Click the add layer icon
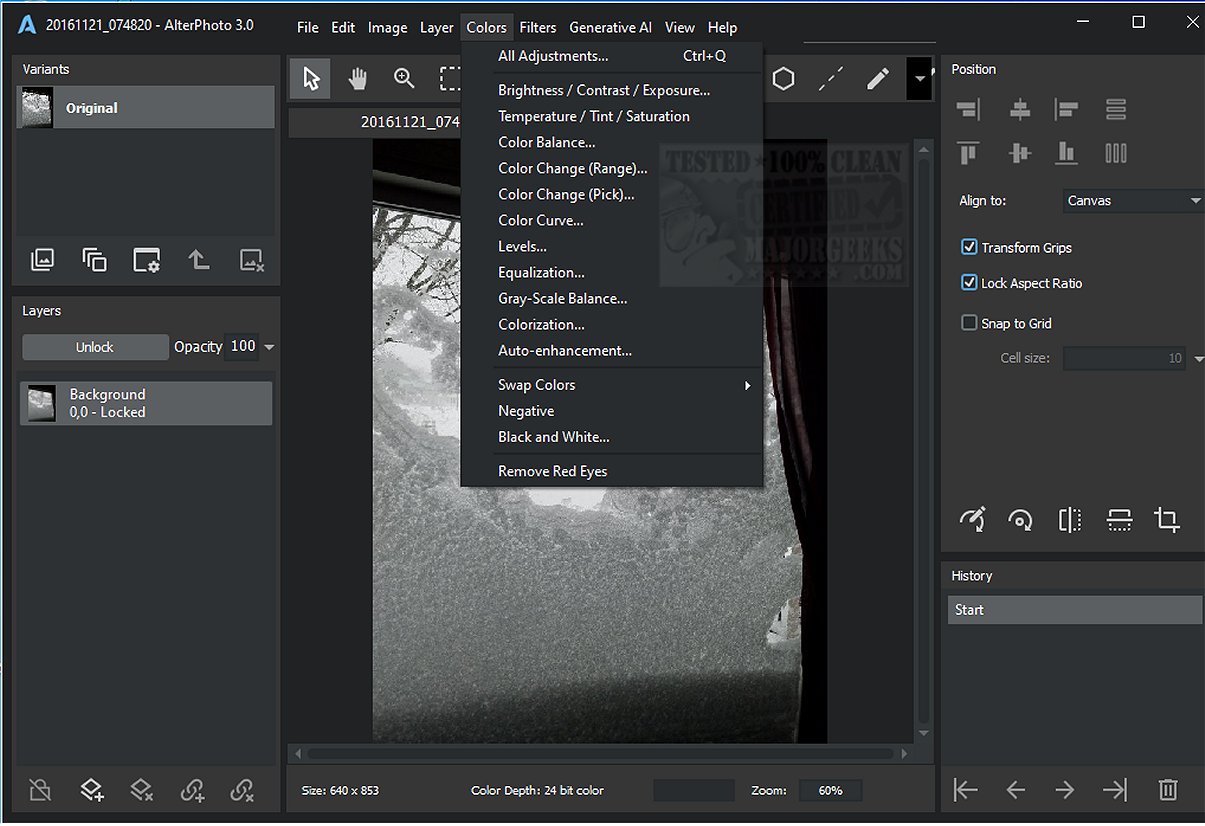This screenshot has width=1205, height=826. [92, 790]
